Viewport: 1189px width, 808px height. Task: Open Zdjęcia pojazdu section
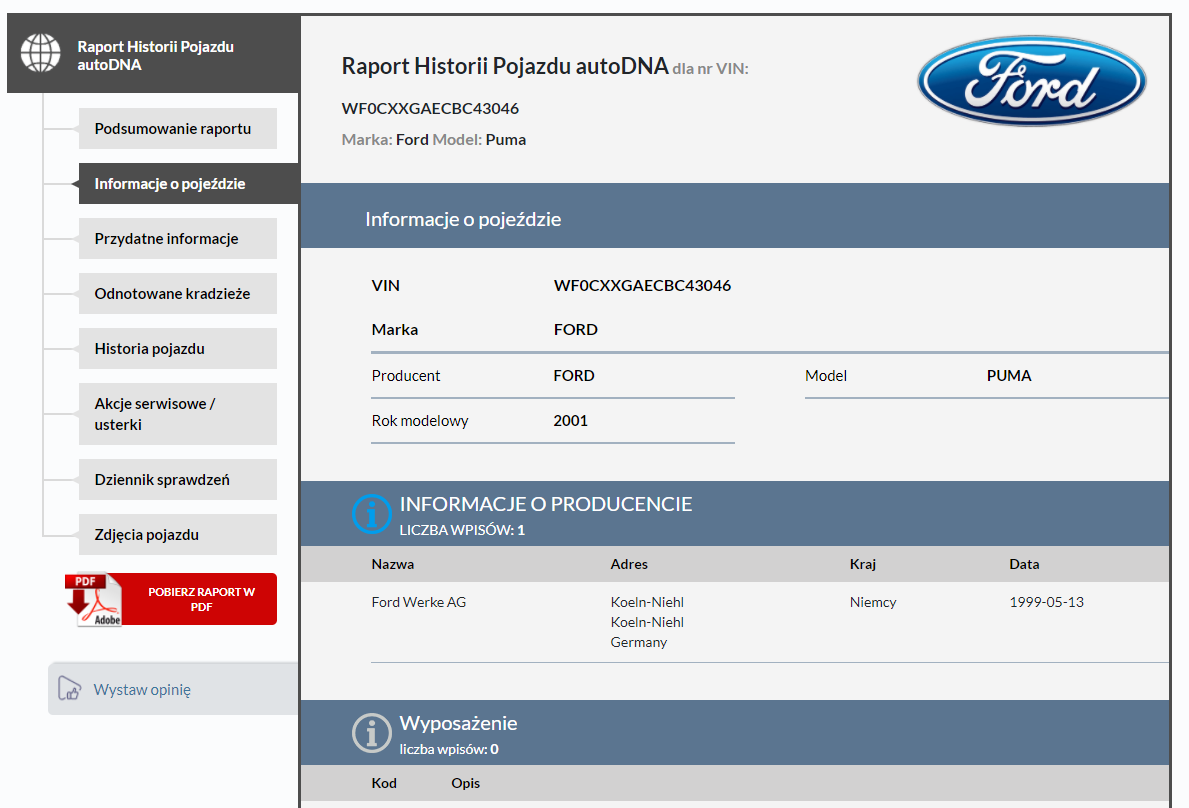[177, 534]
